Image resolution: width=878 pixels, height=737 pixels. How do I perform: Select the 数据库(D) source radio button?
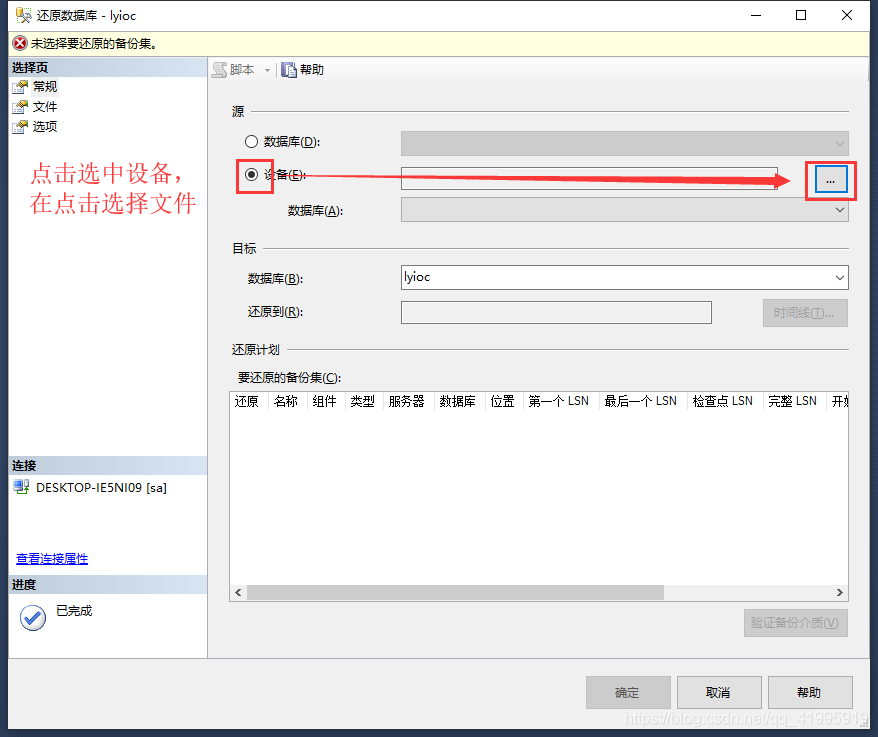[x=250, y=141]
